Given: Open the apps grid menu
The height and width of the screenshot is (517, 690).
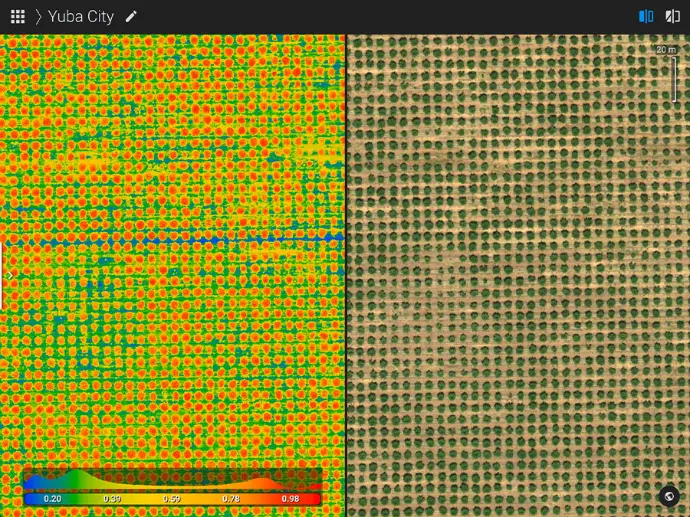Looking at the screenshot, I should (x=18, y=17).
